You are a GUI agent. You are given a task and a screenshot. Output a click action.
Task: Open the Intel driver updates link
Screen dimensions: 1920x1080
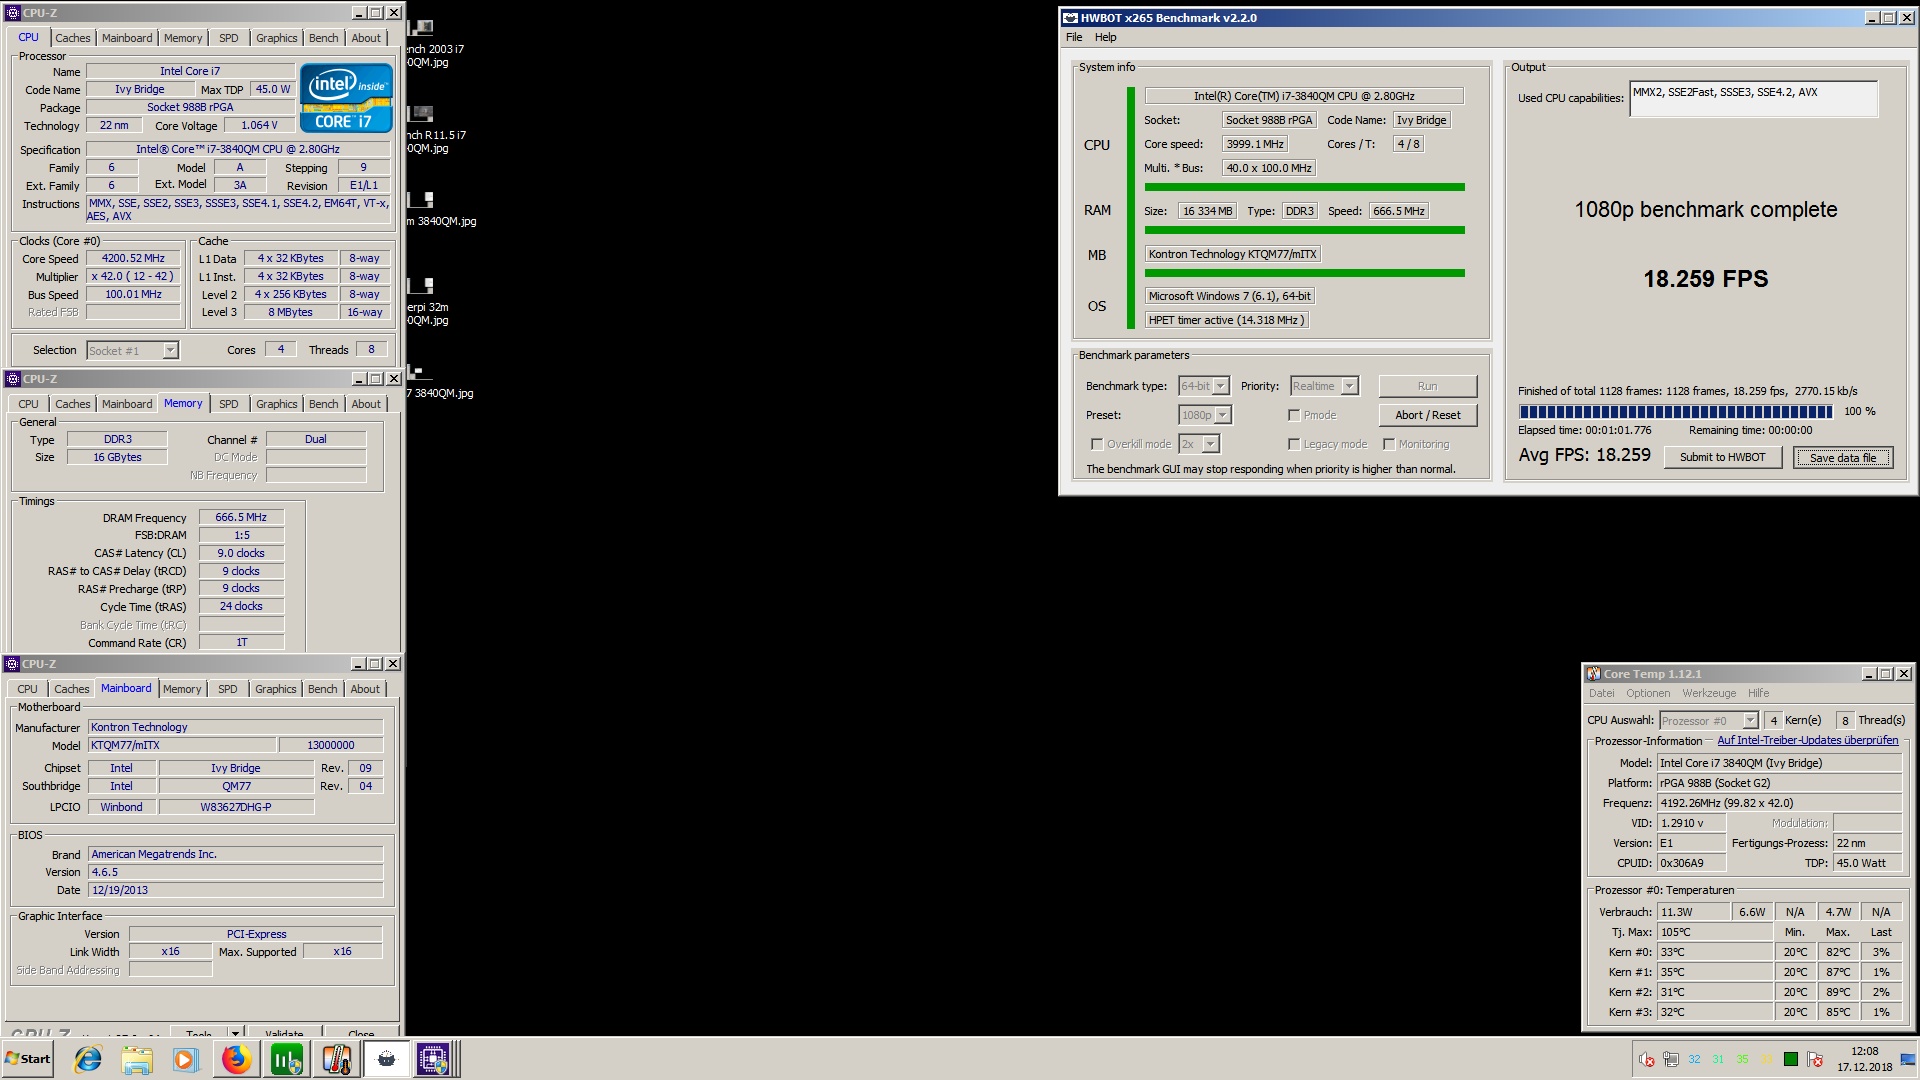pos(1807,740)
